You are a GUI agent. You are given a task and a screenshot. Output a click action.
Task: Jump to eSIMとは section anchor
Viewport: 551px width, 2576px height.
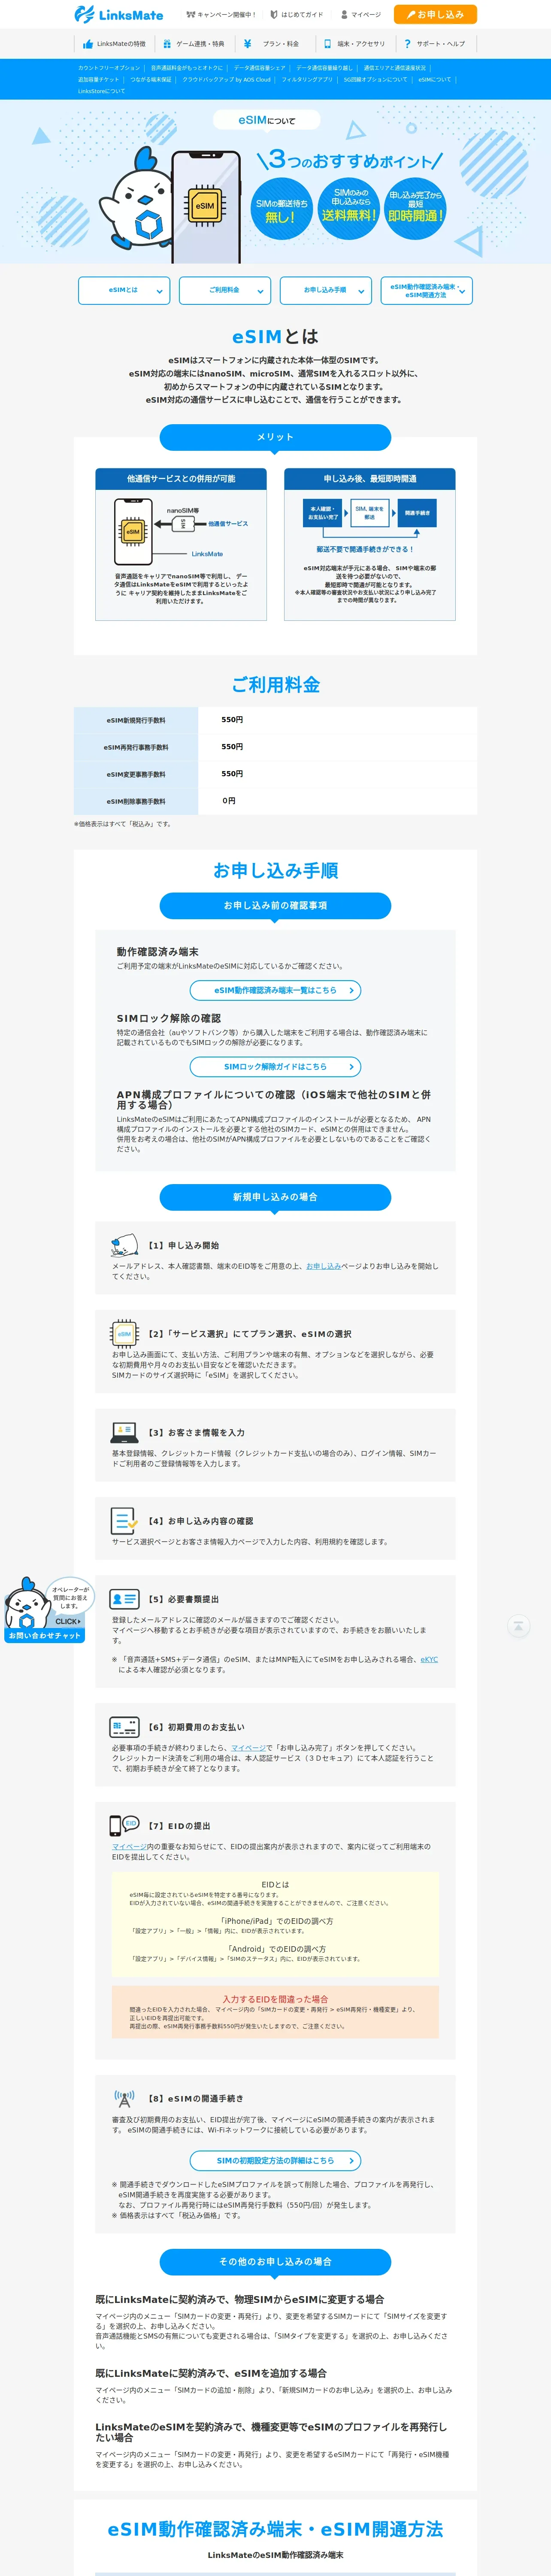tap(124, 290)
